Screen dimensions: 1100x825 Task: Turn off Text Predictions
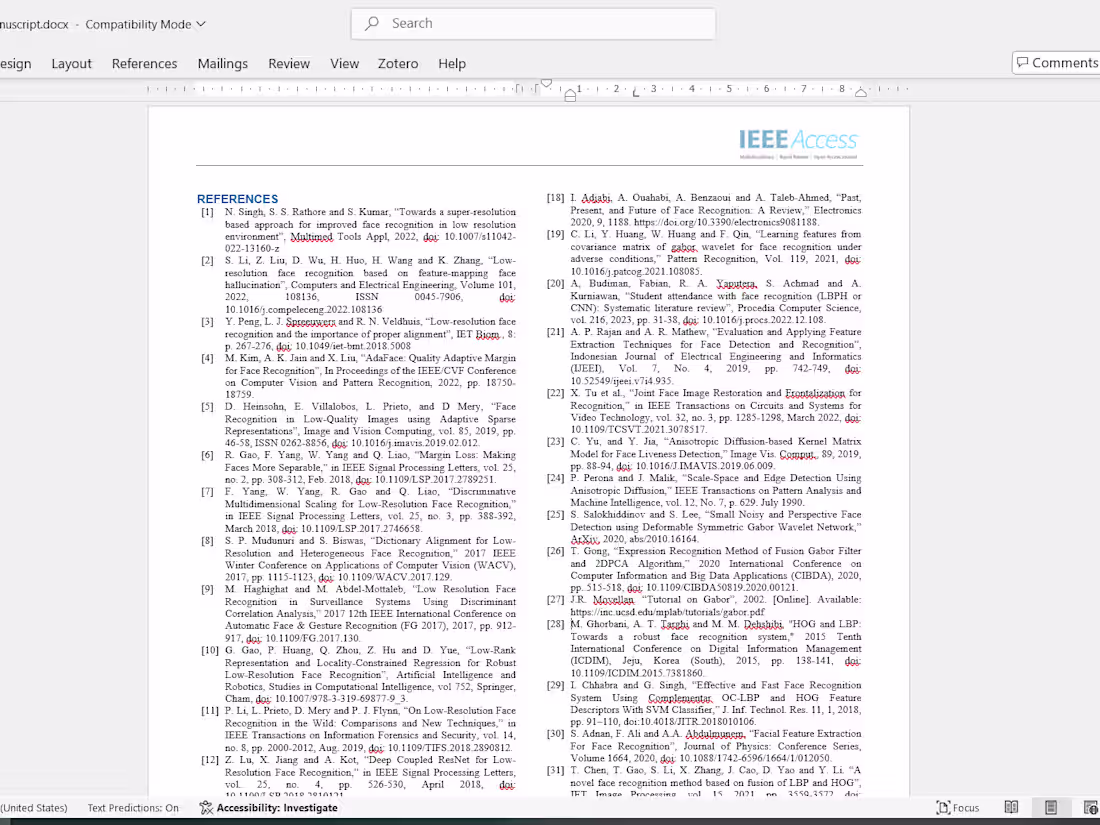tap(133, 807)
